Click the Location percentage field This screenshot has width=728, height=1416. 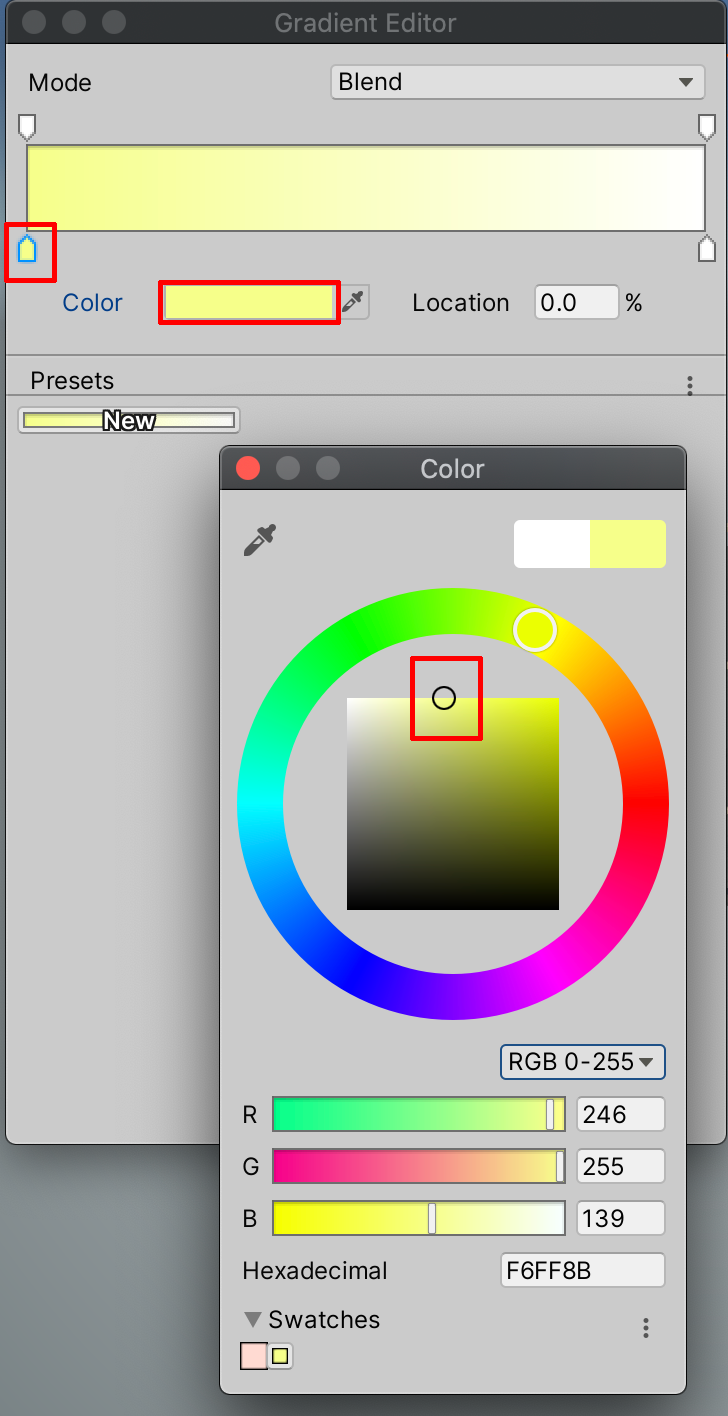click(576, 302)
